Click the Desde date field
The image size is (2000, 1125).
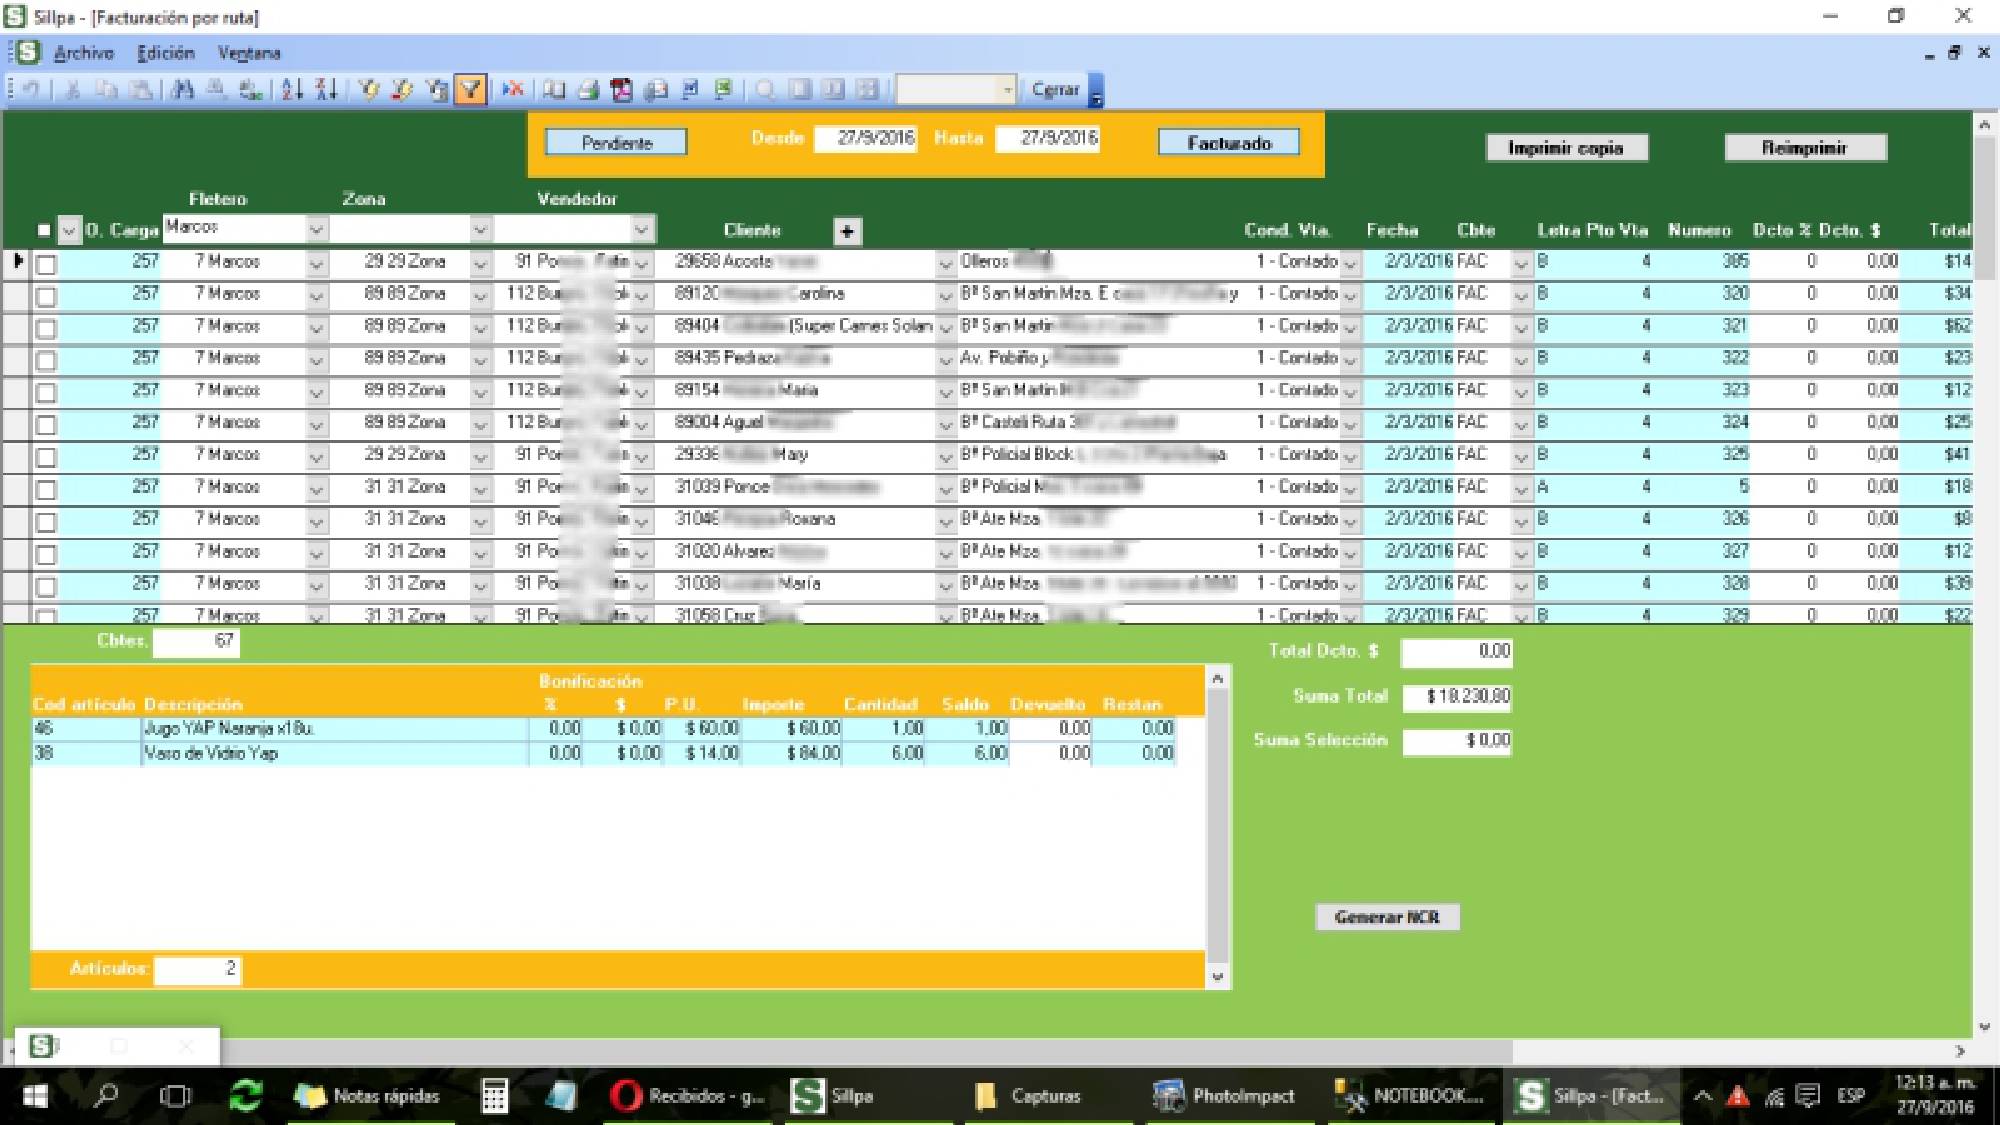click(865, 138)
